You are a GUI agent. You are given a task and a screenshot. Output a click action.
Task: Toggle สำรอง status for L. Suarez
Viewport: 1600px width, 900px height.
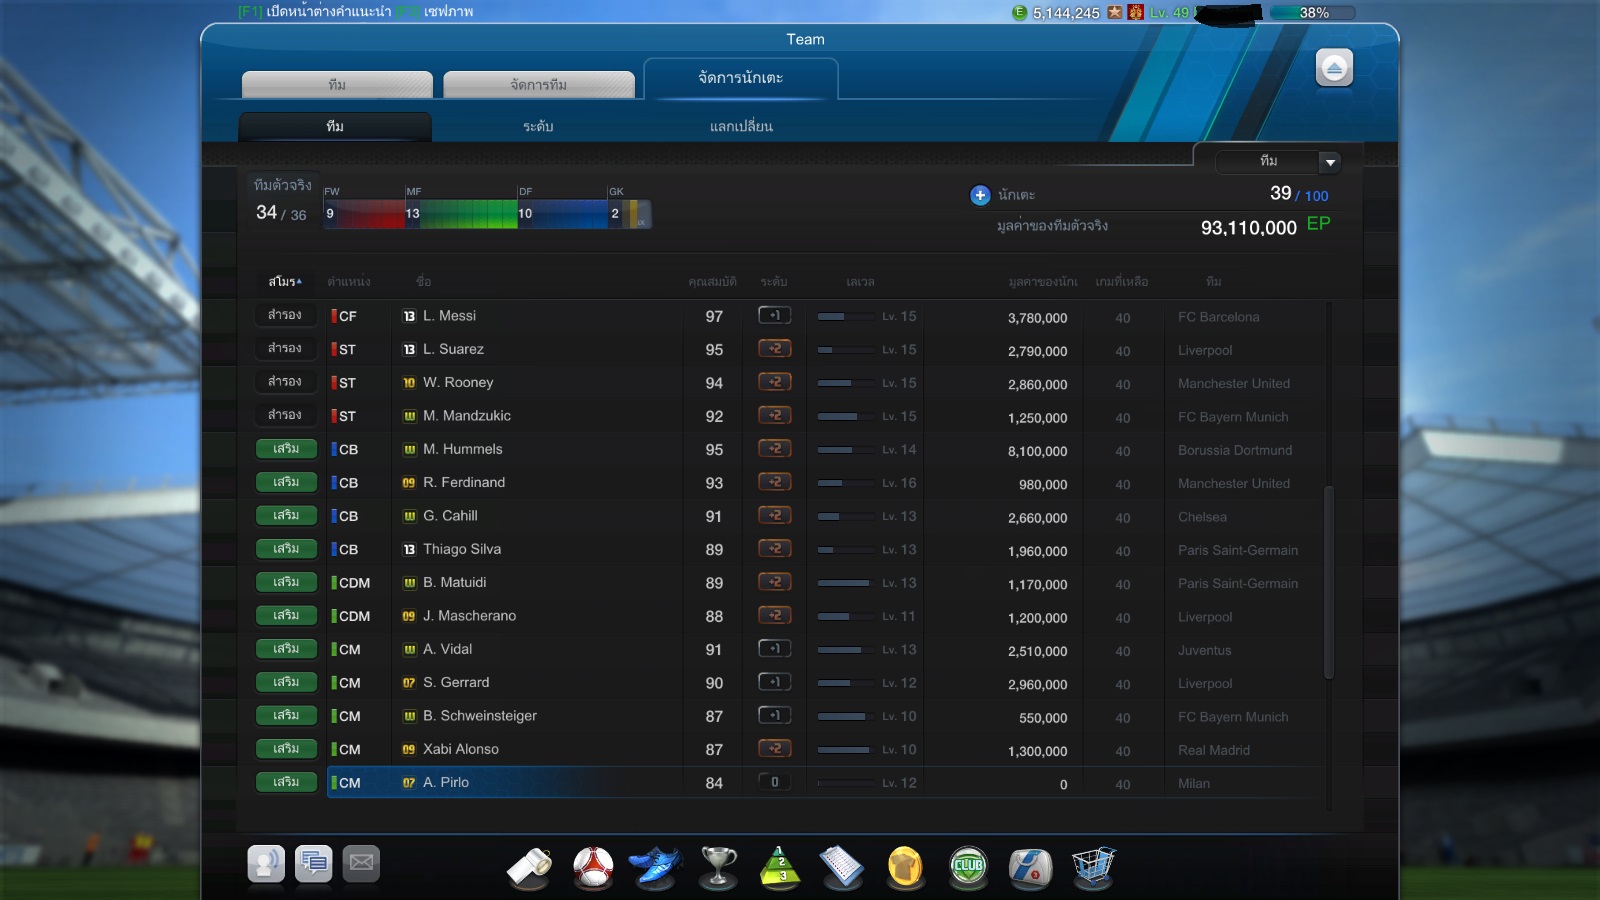[285, 349]
